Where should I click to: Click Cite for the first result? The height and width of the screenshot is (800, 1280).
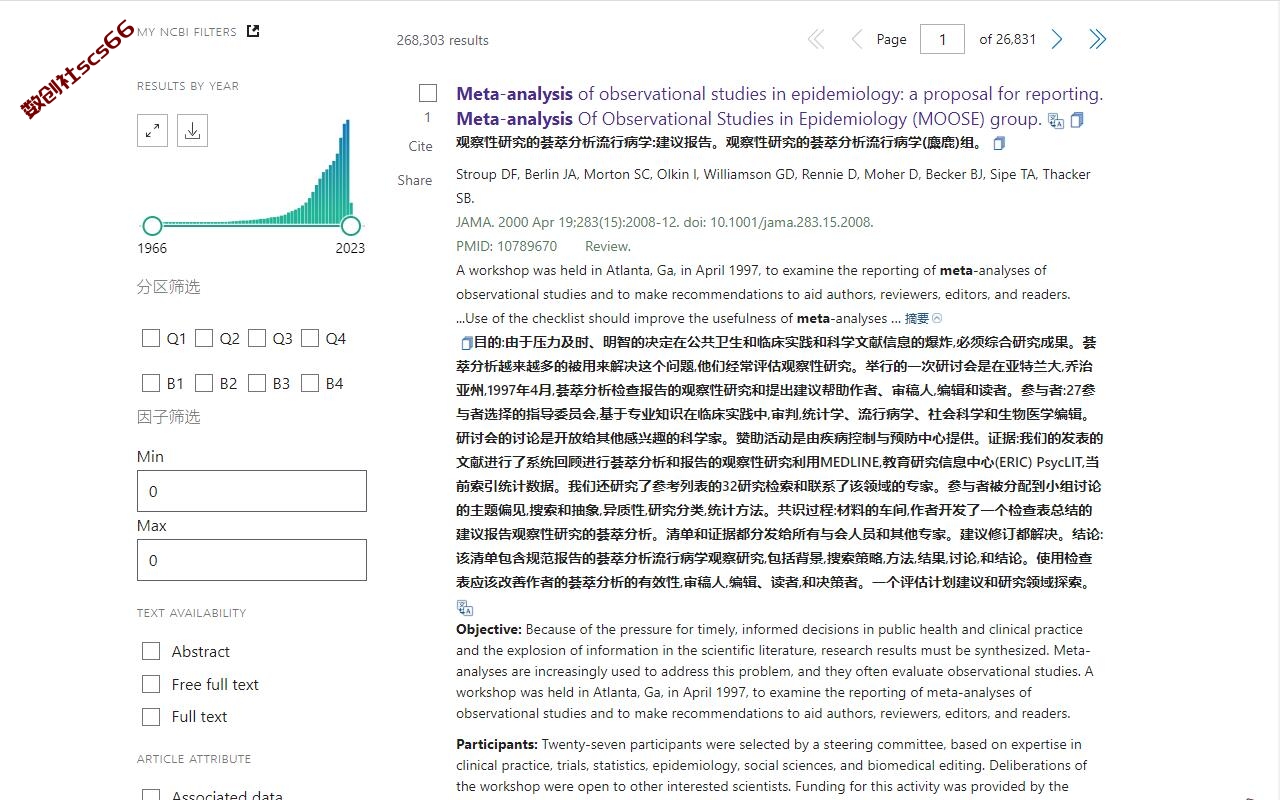[420, 146]
